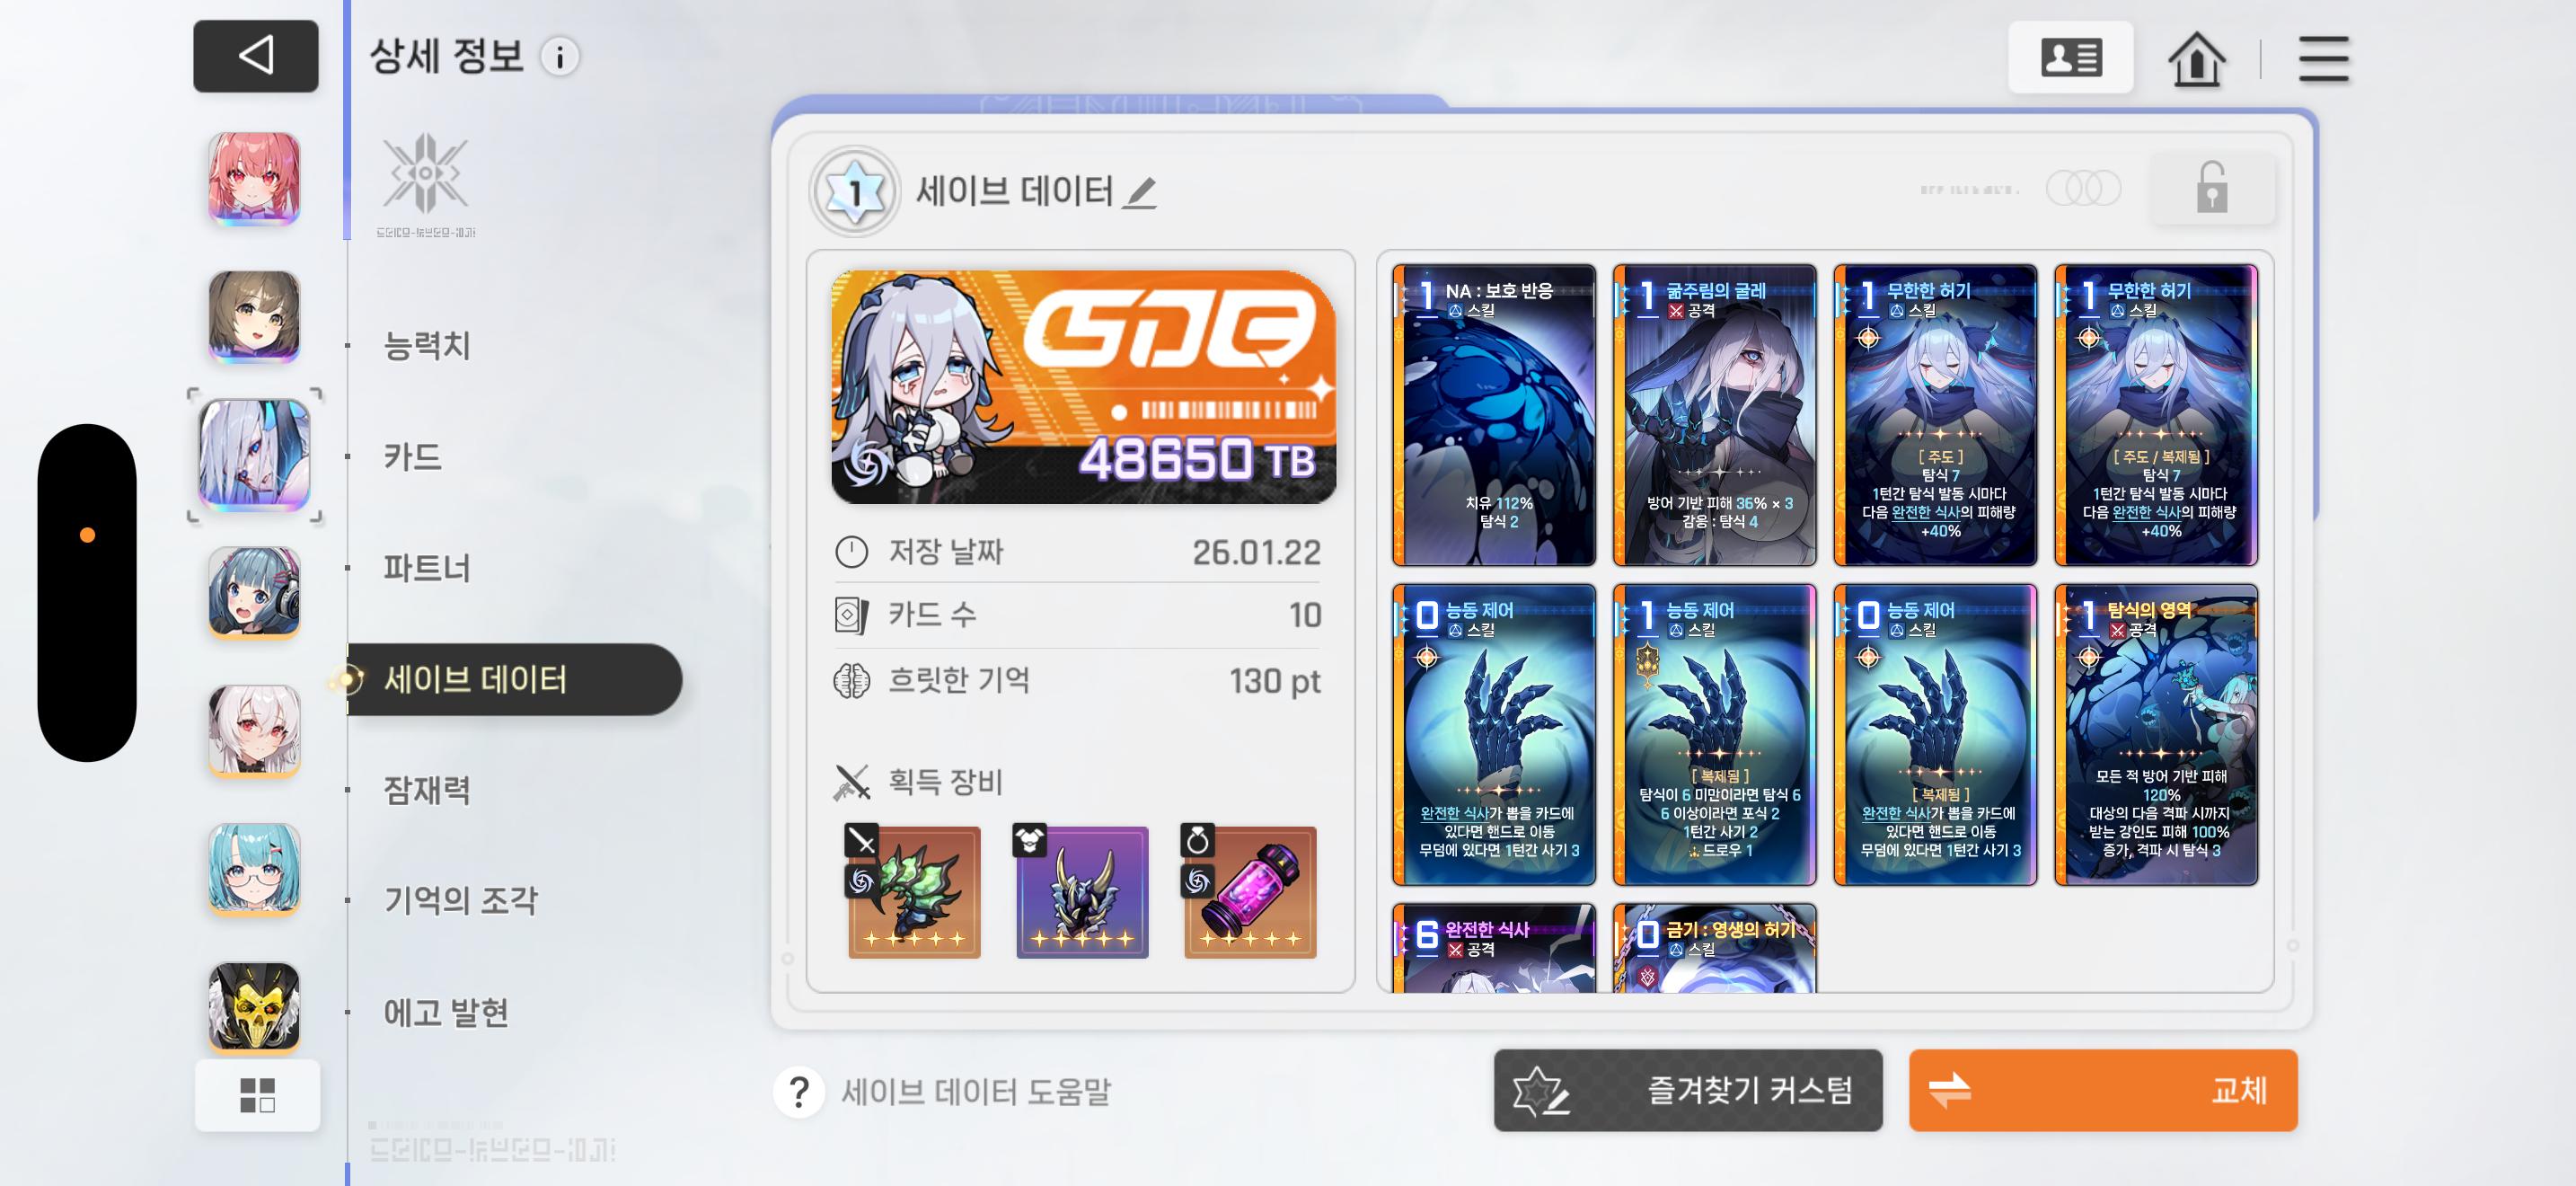Open the character grid view icon
This screenshot has width=2576, height=1186.
(x=257, y=1095)
